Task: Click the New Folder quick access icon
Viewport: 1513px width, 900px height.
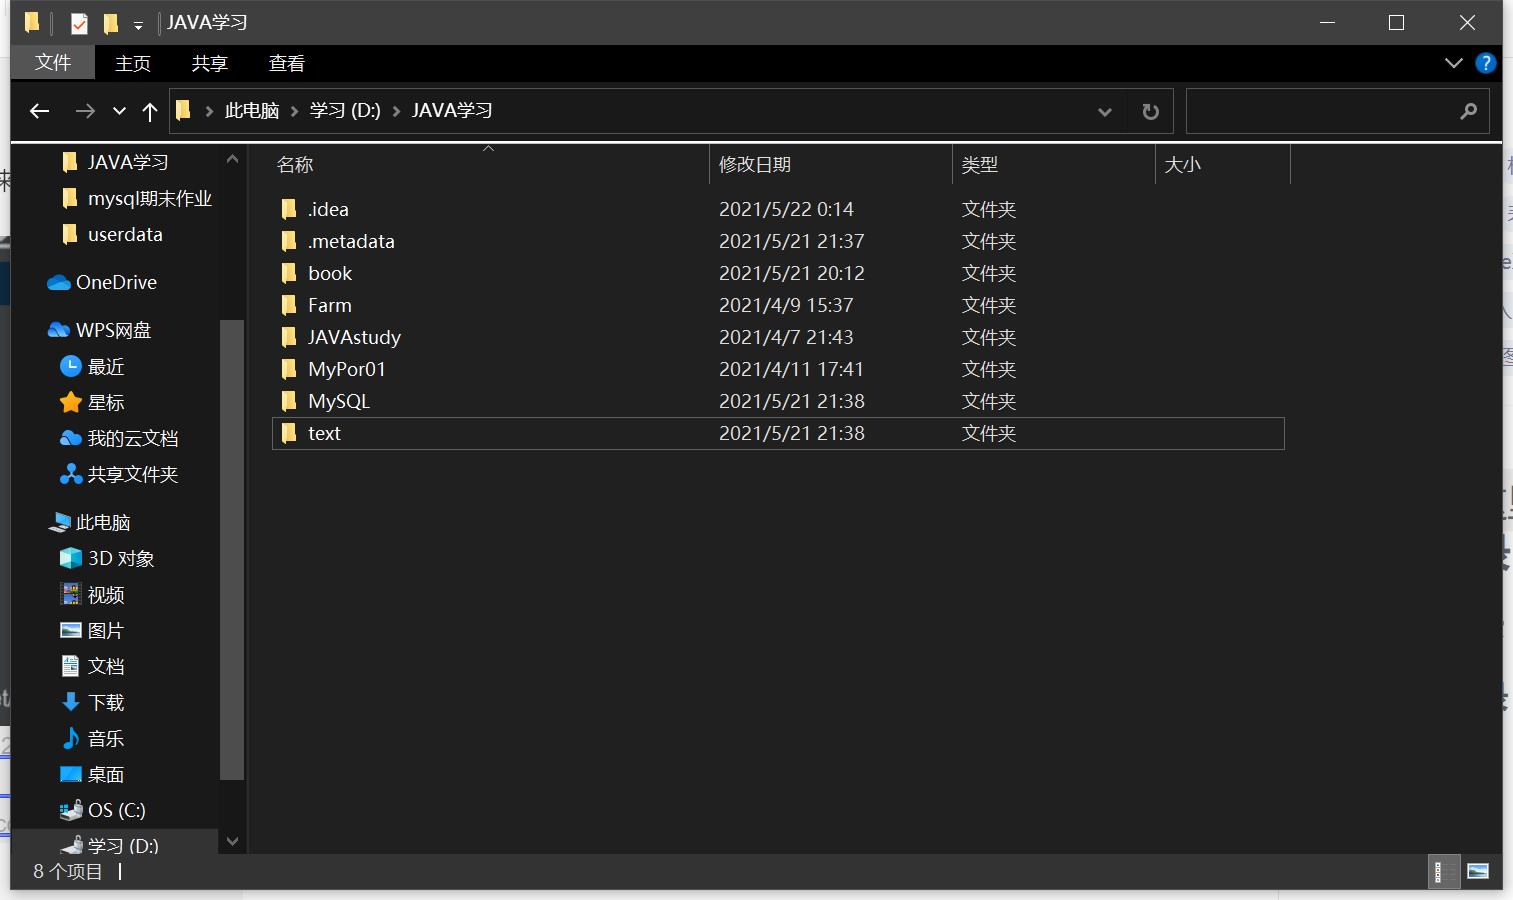Action: [111, 22]
